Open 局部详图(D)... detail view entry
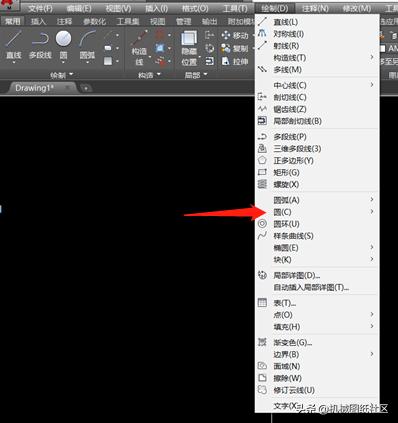This screenshot has width=398, height=423. (x=317, y=276)
